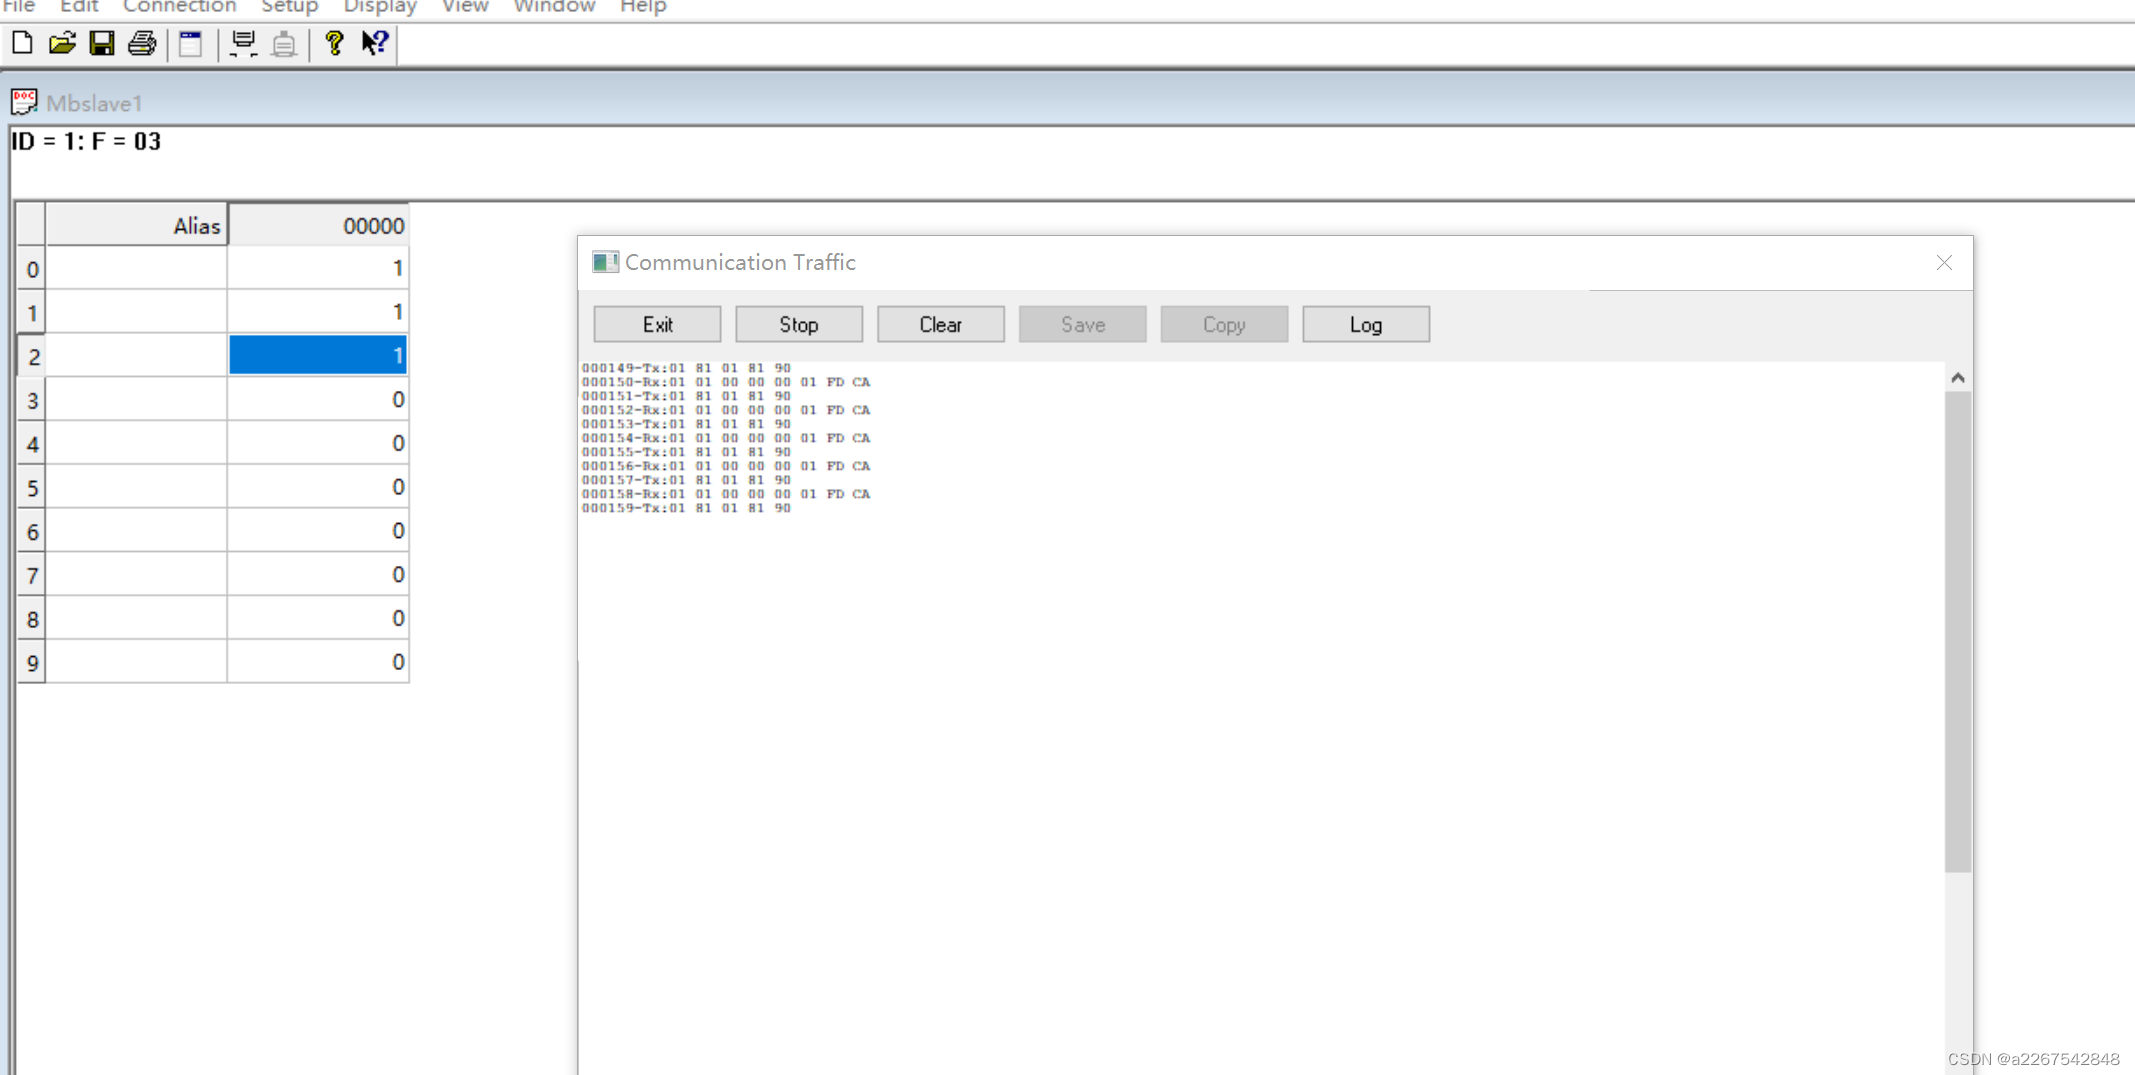Click the Log button

tap(1366, 324)
